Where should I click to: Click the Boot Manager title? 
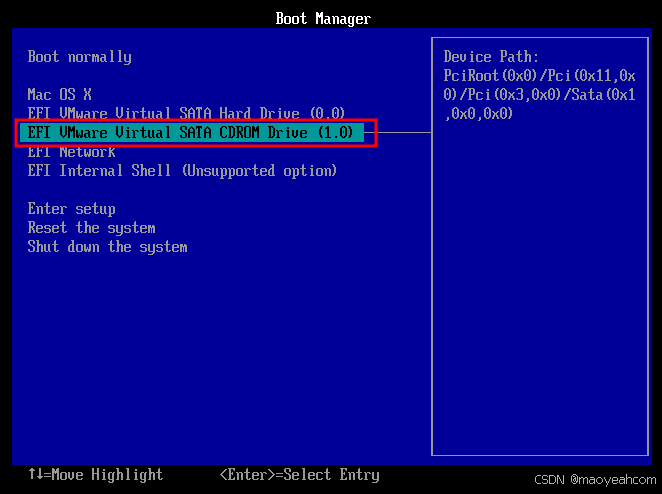point(323,19)
